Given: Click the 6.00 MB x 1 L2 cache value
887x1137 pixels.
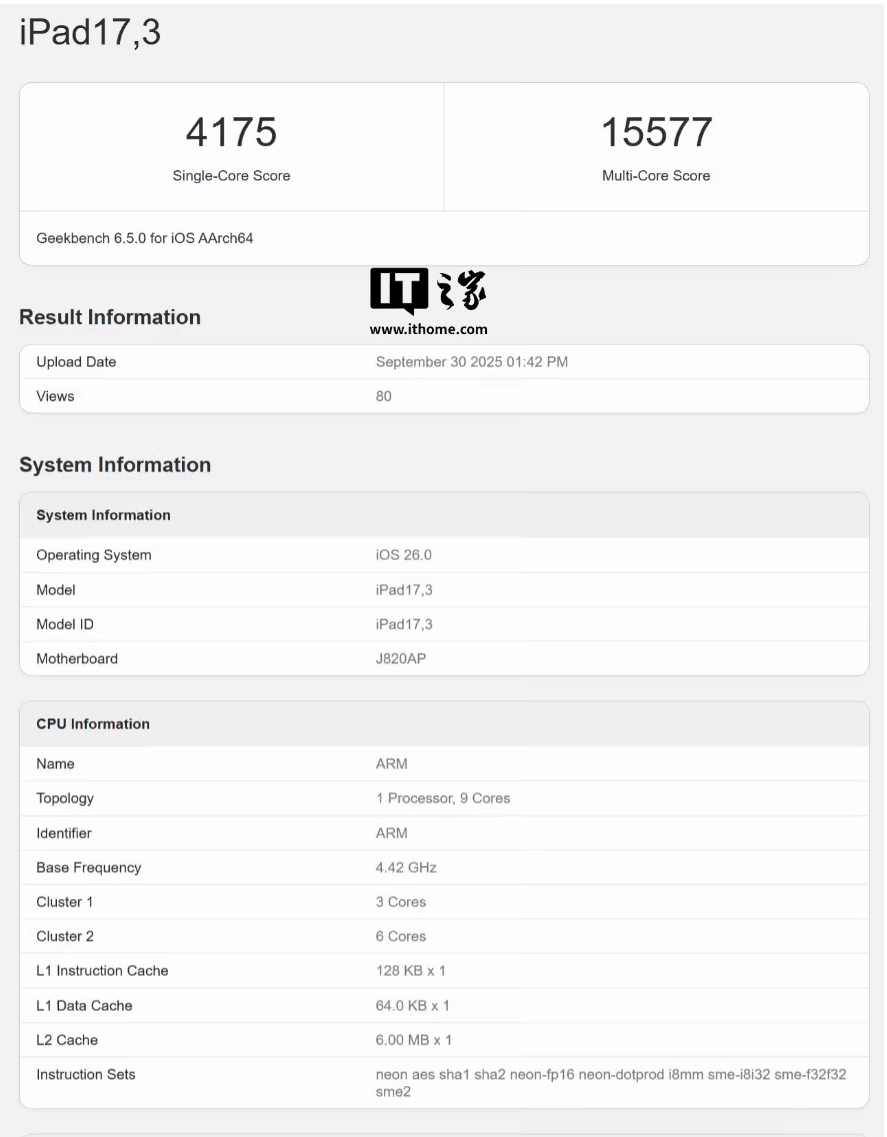Looking at the screenshot, I should (413, 1040).
